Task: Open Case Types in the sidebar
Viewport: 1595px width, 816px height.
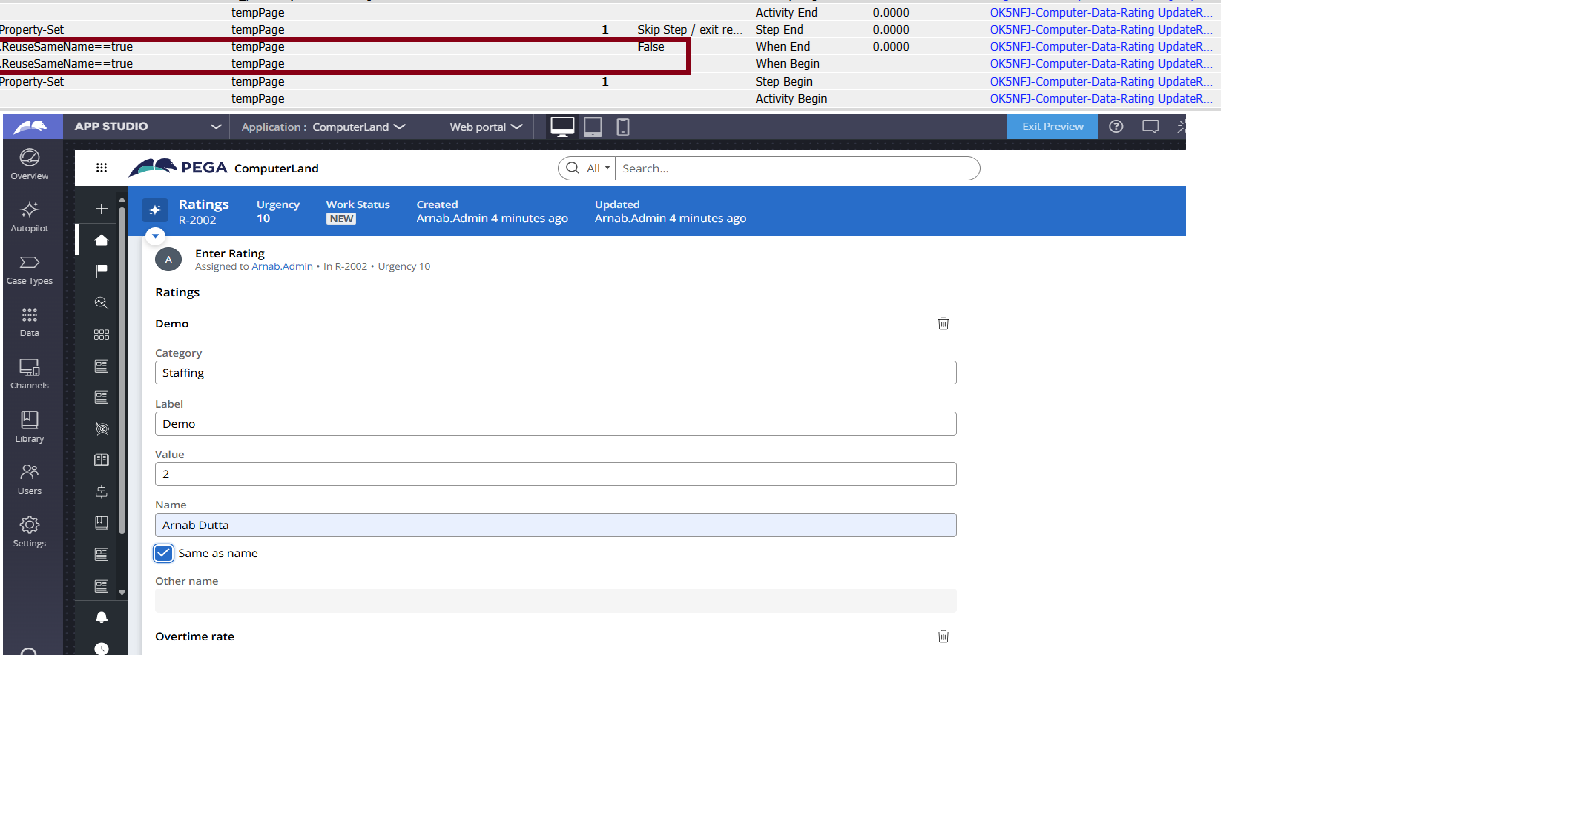Action: click(x=30, y=269)
